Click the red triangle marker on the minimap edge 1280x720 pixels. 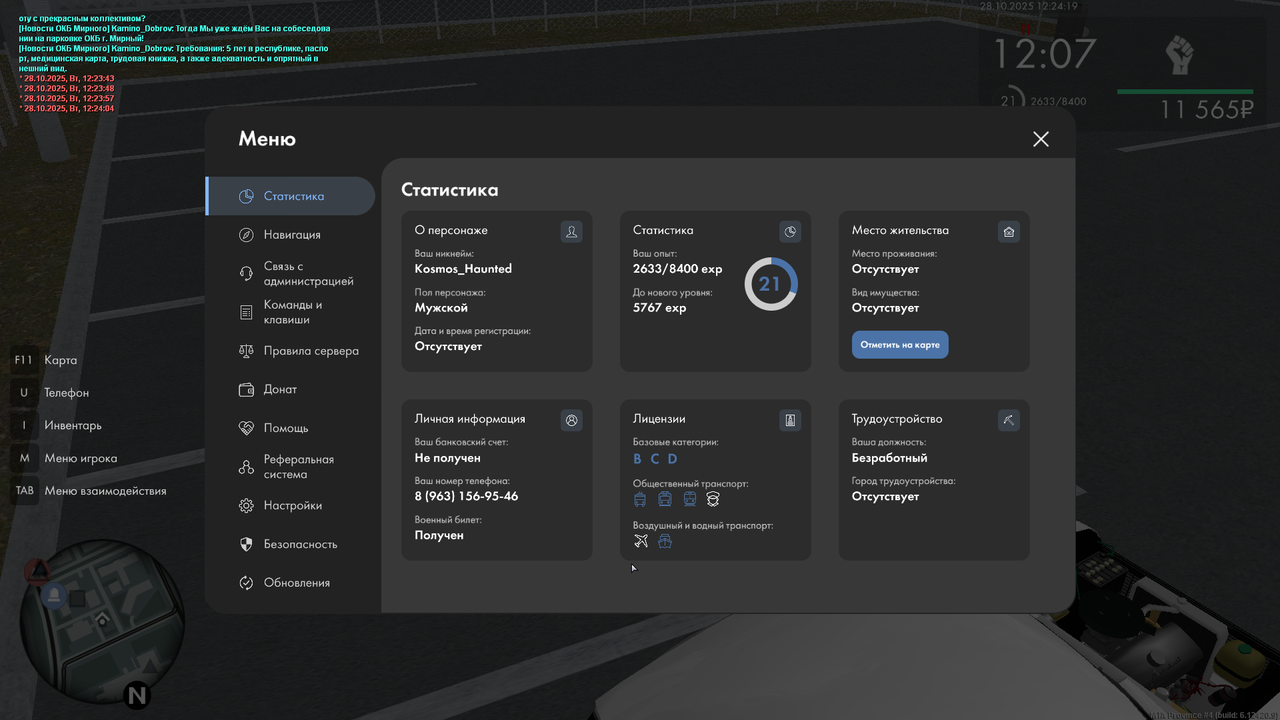point(36,571)
